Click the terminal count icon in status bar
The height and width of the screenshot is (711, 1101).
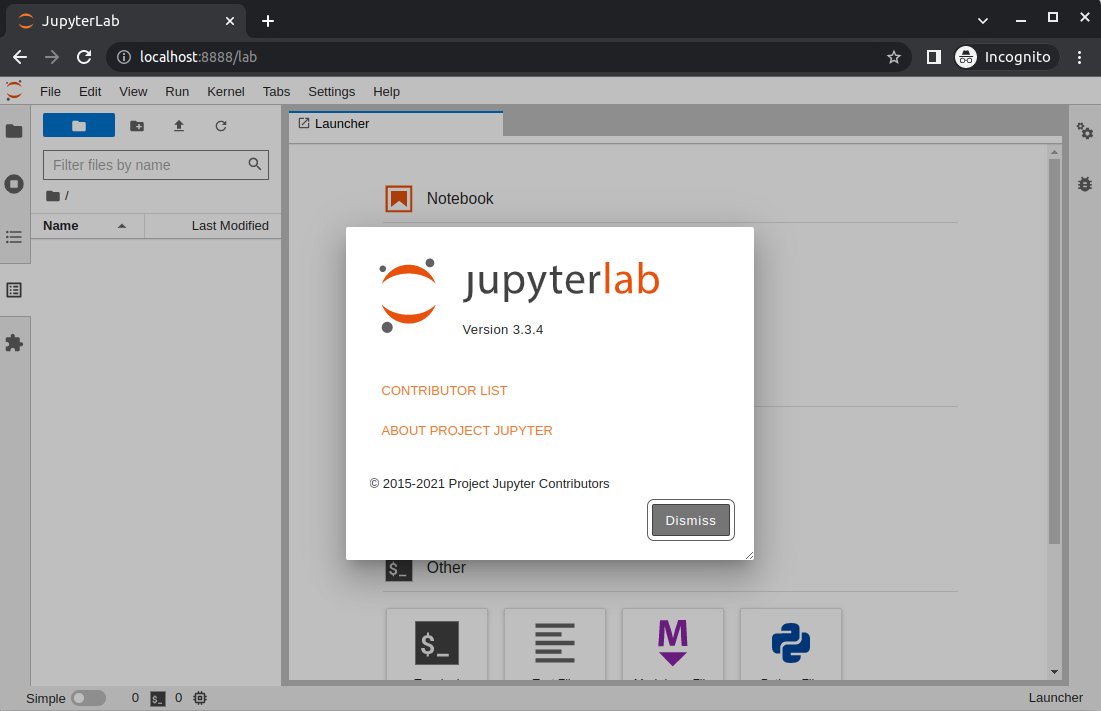pyautogui.click(x=158, y=699)
